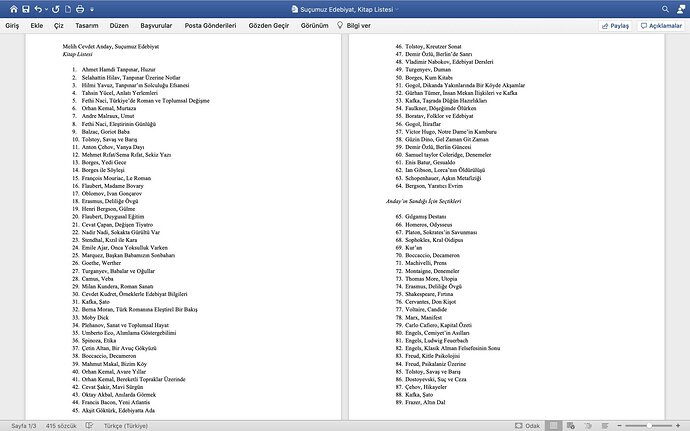Open the Başvurular tab
The width and height of the screenshot is (690, 431).
[156, 26]
